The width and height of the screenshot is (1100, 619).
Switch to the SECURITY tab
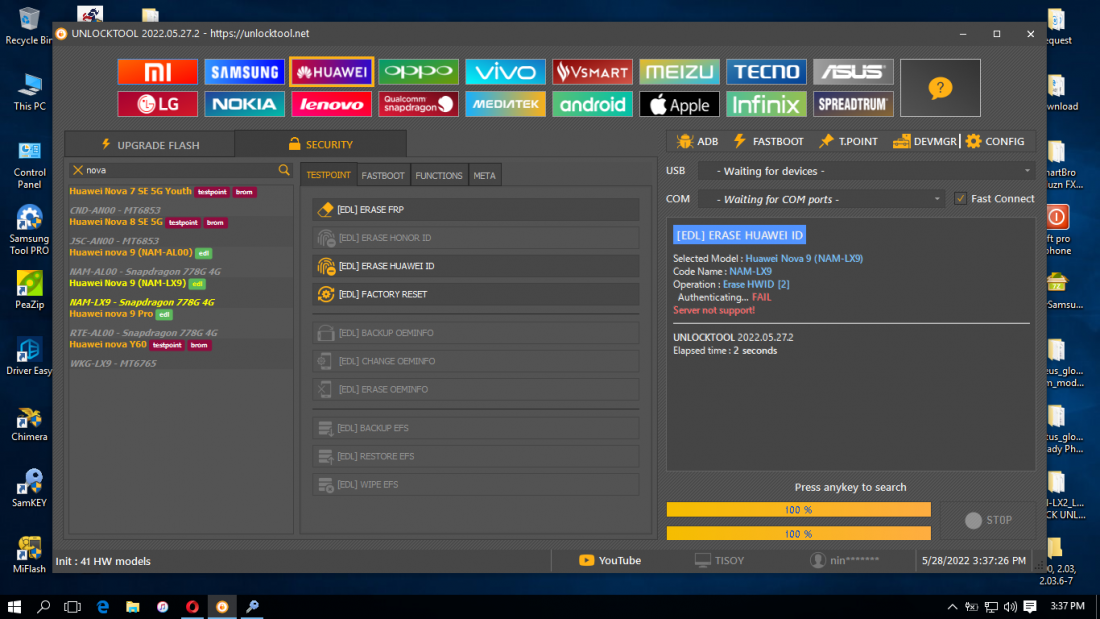[x=321, y=144]
